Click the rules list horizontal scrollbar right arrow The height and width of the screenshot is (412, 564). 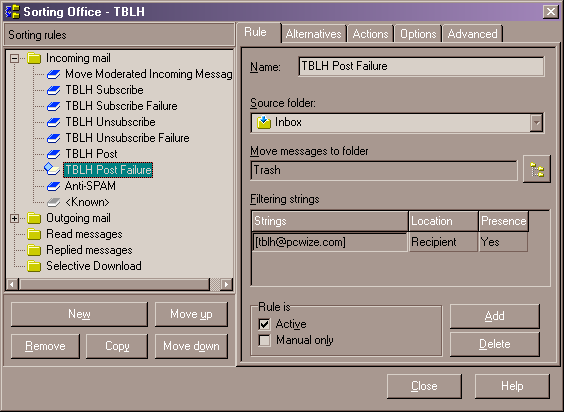[x=226, y=284]
